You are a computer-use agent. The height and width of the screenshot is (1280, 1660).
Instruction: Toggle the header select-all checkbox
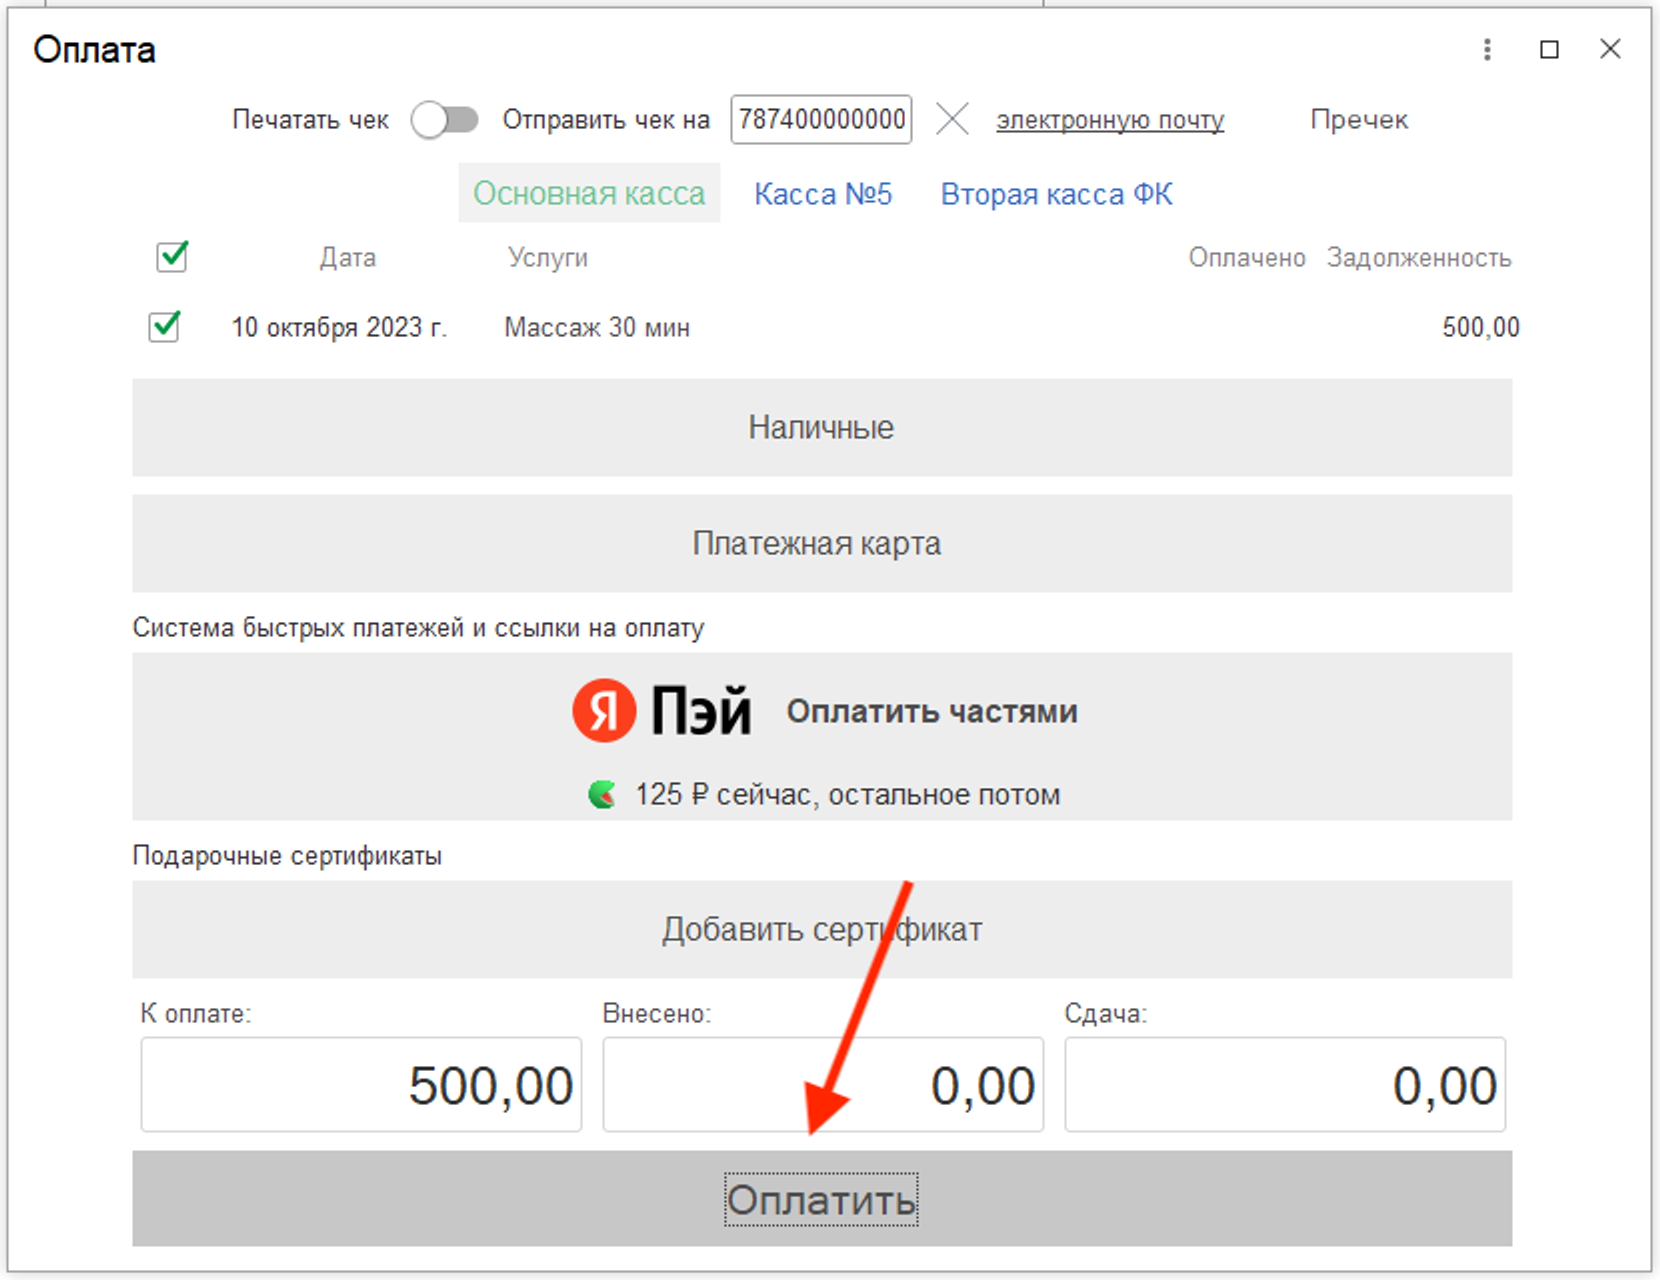pyautogui.click(x=172, y=257)
